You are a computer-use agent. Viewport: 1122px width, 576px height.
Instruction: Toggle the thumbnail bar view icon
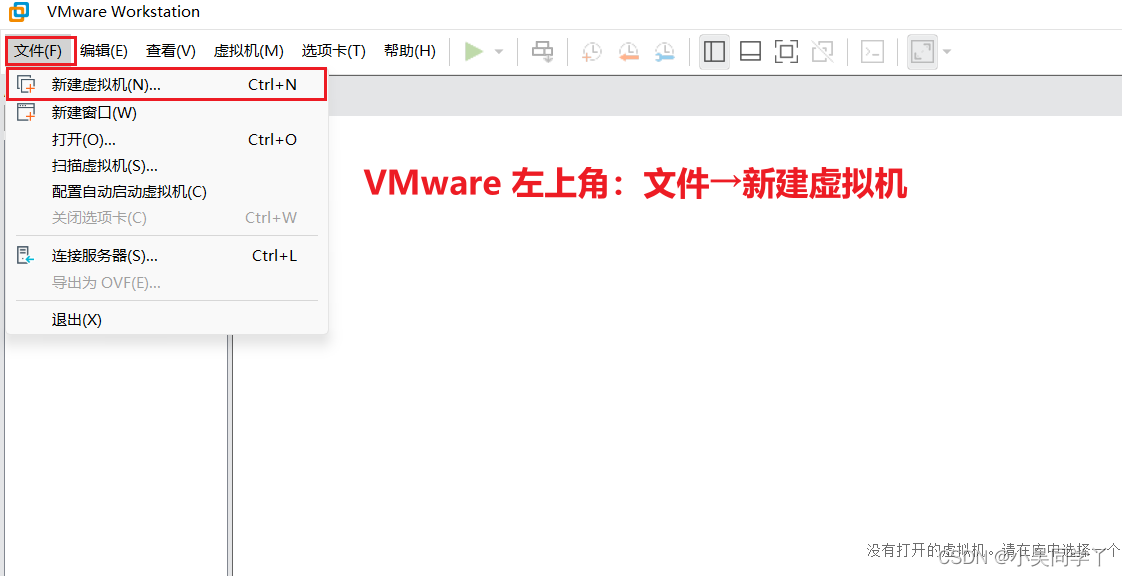(x=750, y=52)
